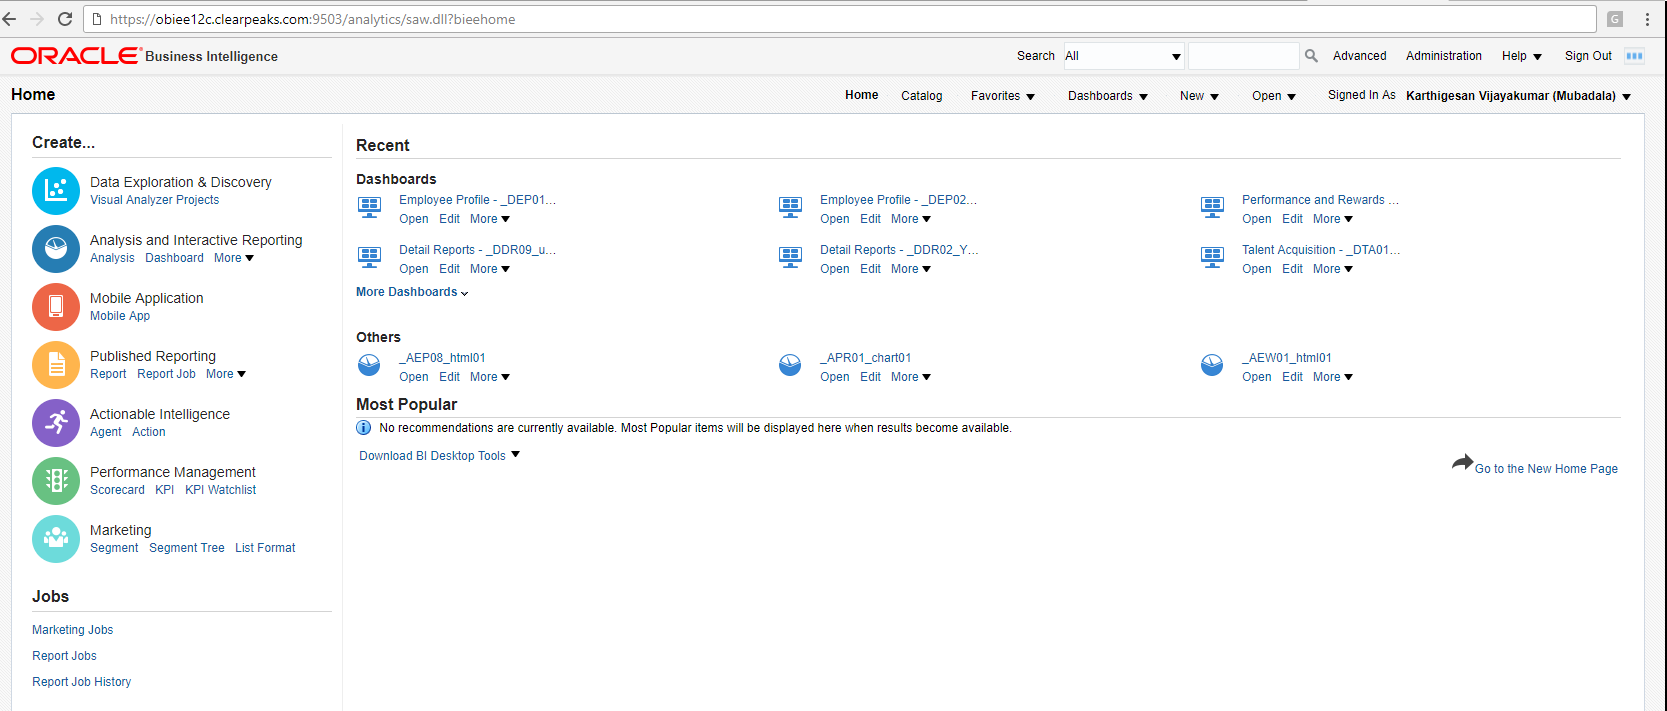Image resolution: width=1667 pixels, height=711 pixels.
Task: Click the Mobile Application icon
Action: pyautogui.click(x=56, y=307)
